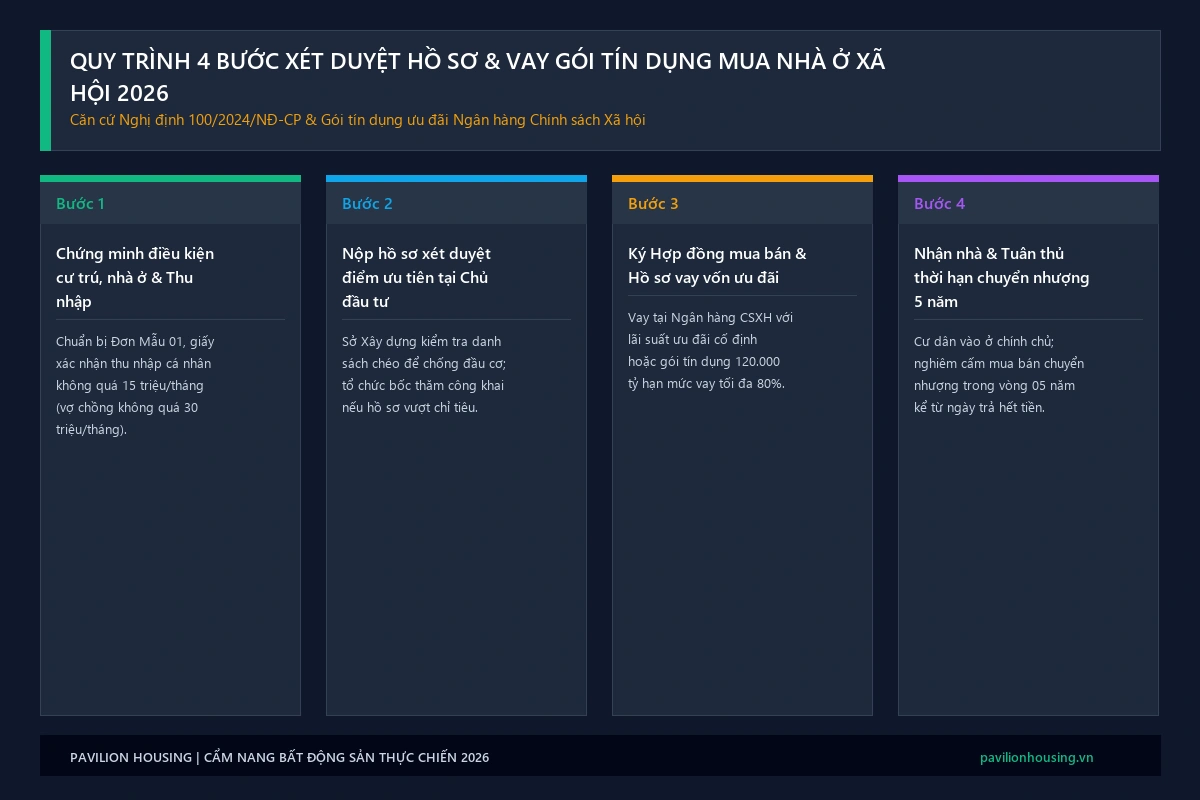Select the 'Bước 2' header label
Screen dimensions: 1200x800
[x=367, y=204]
